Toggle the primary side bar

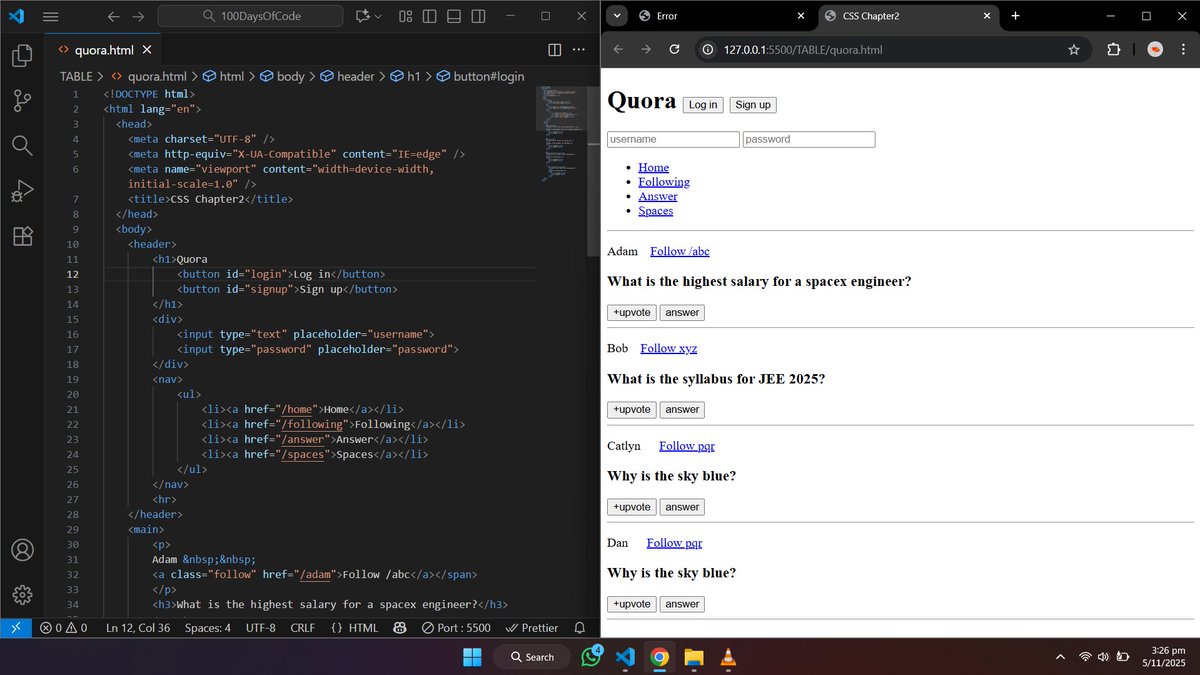point(429,16)
